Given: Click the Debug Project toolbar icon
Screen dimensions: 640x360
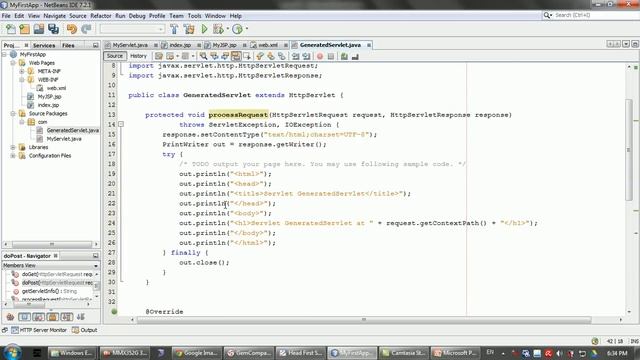Looking at the screenshot, I should point(218,29).
